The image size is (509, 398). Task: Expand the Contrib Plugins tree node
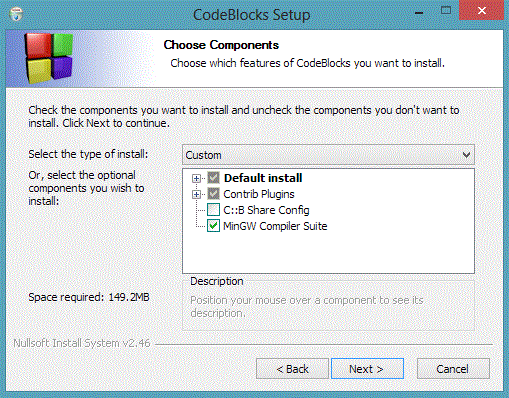[x=196, y=194]
